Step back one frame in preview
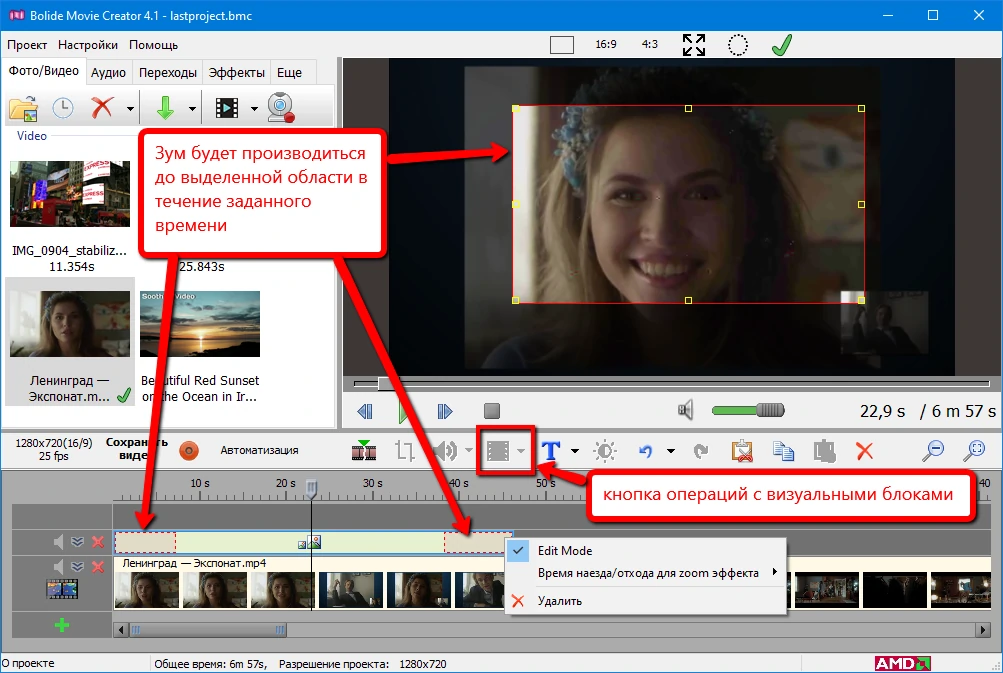Screen dimensions: 1003x673 point(365,411)
